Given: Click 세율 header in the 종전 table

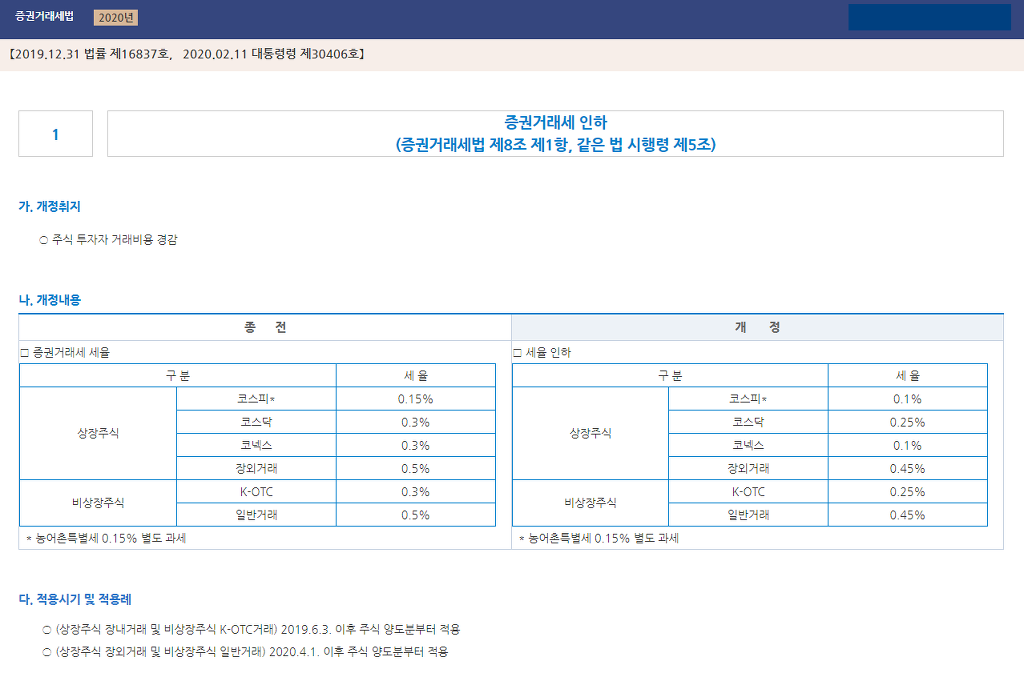Looking at the screenshot, I should coord(416,376).
